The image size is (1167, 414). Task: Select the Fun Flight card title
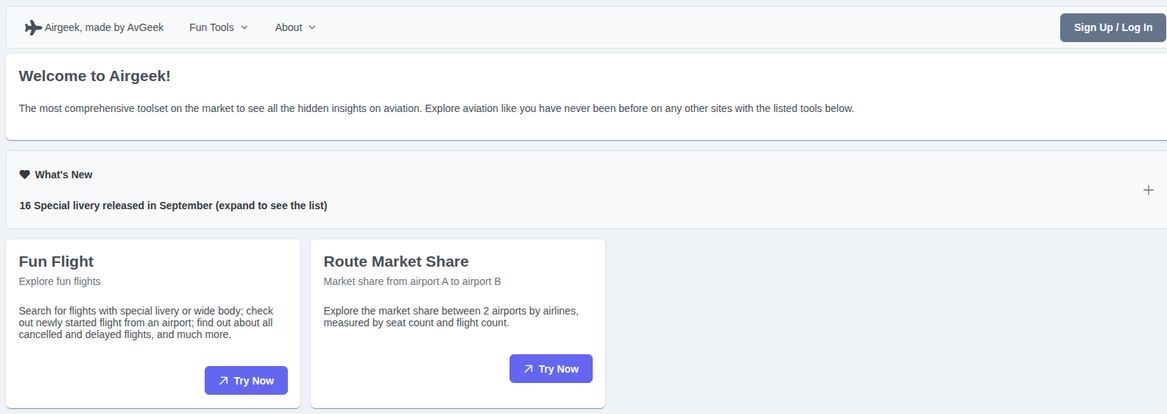(56, 262)
